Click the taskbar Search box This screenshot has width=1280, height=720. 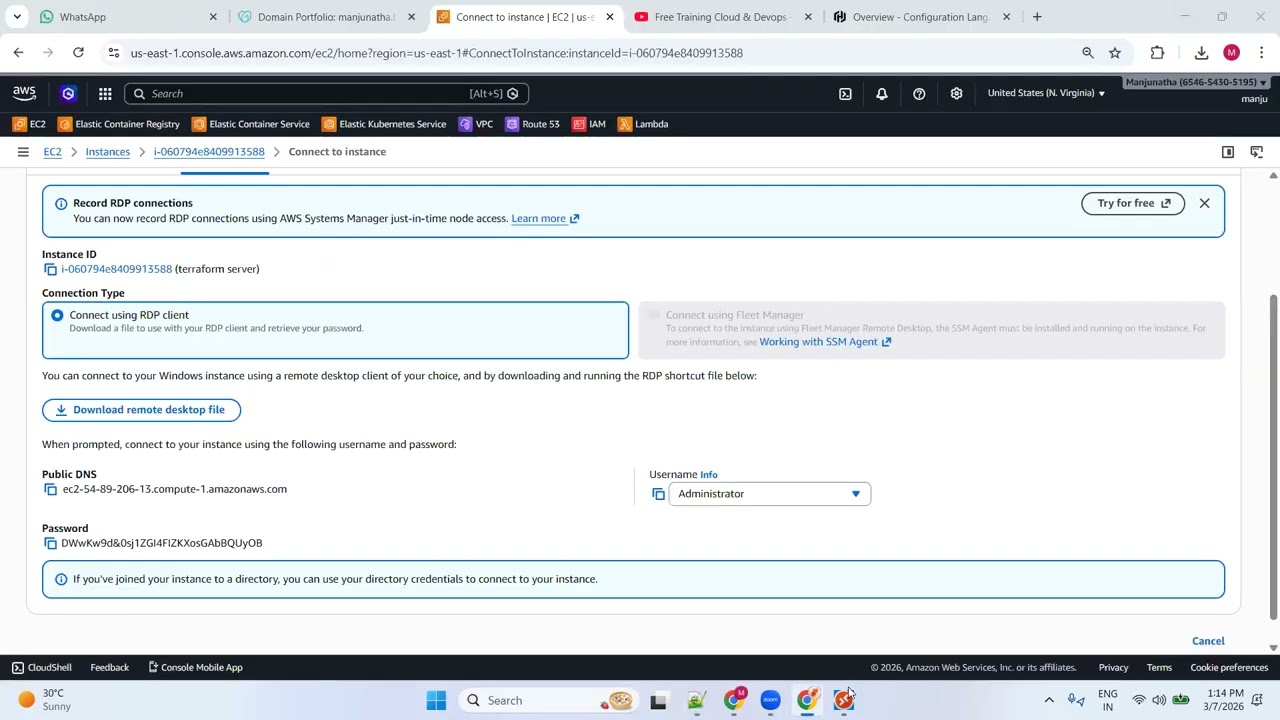(x=550, y=700)
